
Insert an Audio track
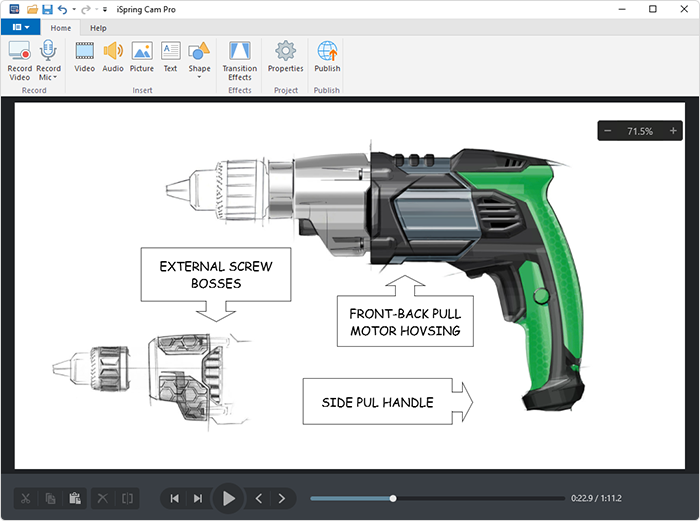[113, 56]
